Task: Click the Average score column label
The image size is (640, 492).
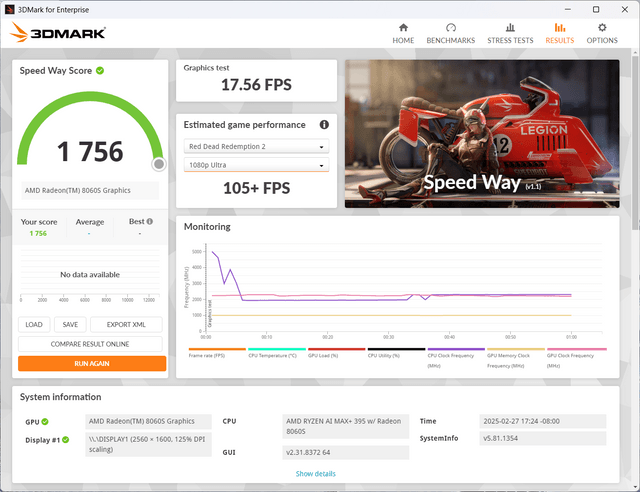Action: click(x=90, y=222)
